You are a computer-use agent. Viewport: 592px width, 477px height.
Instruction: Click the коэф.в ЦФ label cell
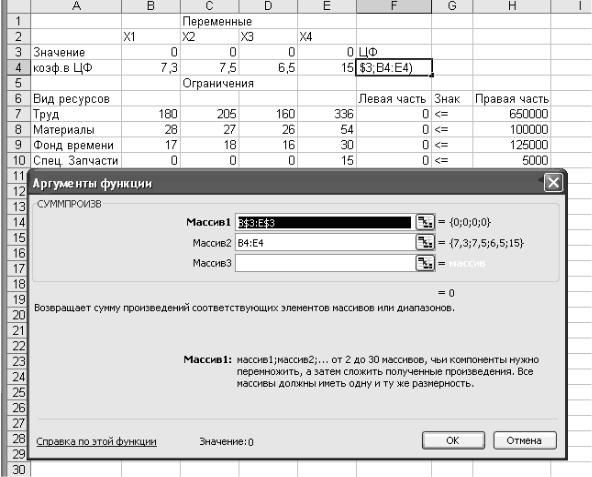pos(76,68)
